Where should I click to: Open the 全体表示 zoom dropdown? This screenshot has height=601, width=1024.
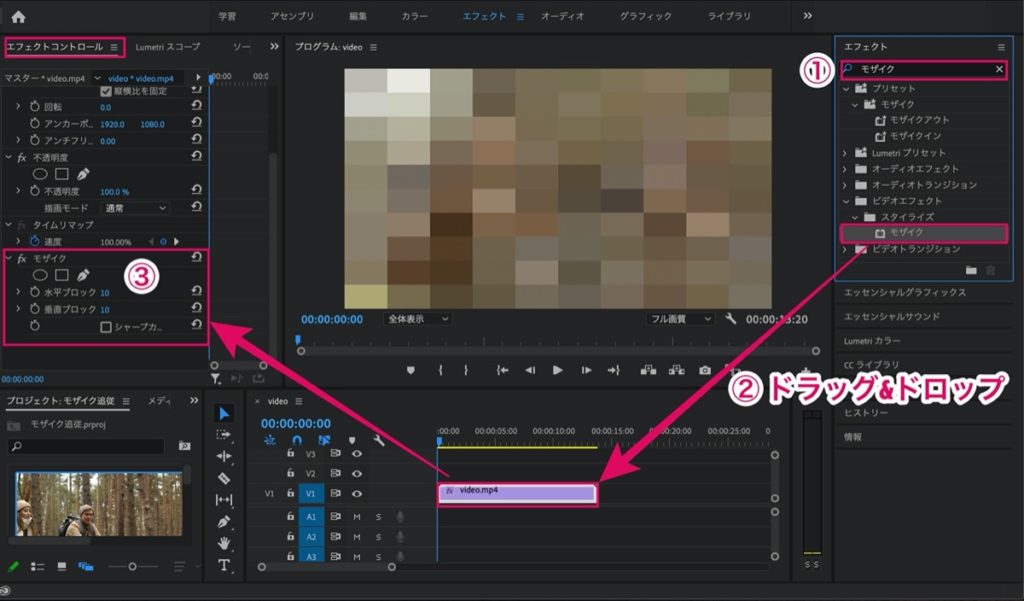coord(417,319)
